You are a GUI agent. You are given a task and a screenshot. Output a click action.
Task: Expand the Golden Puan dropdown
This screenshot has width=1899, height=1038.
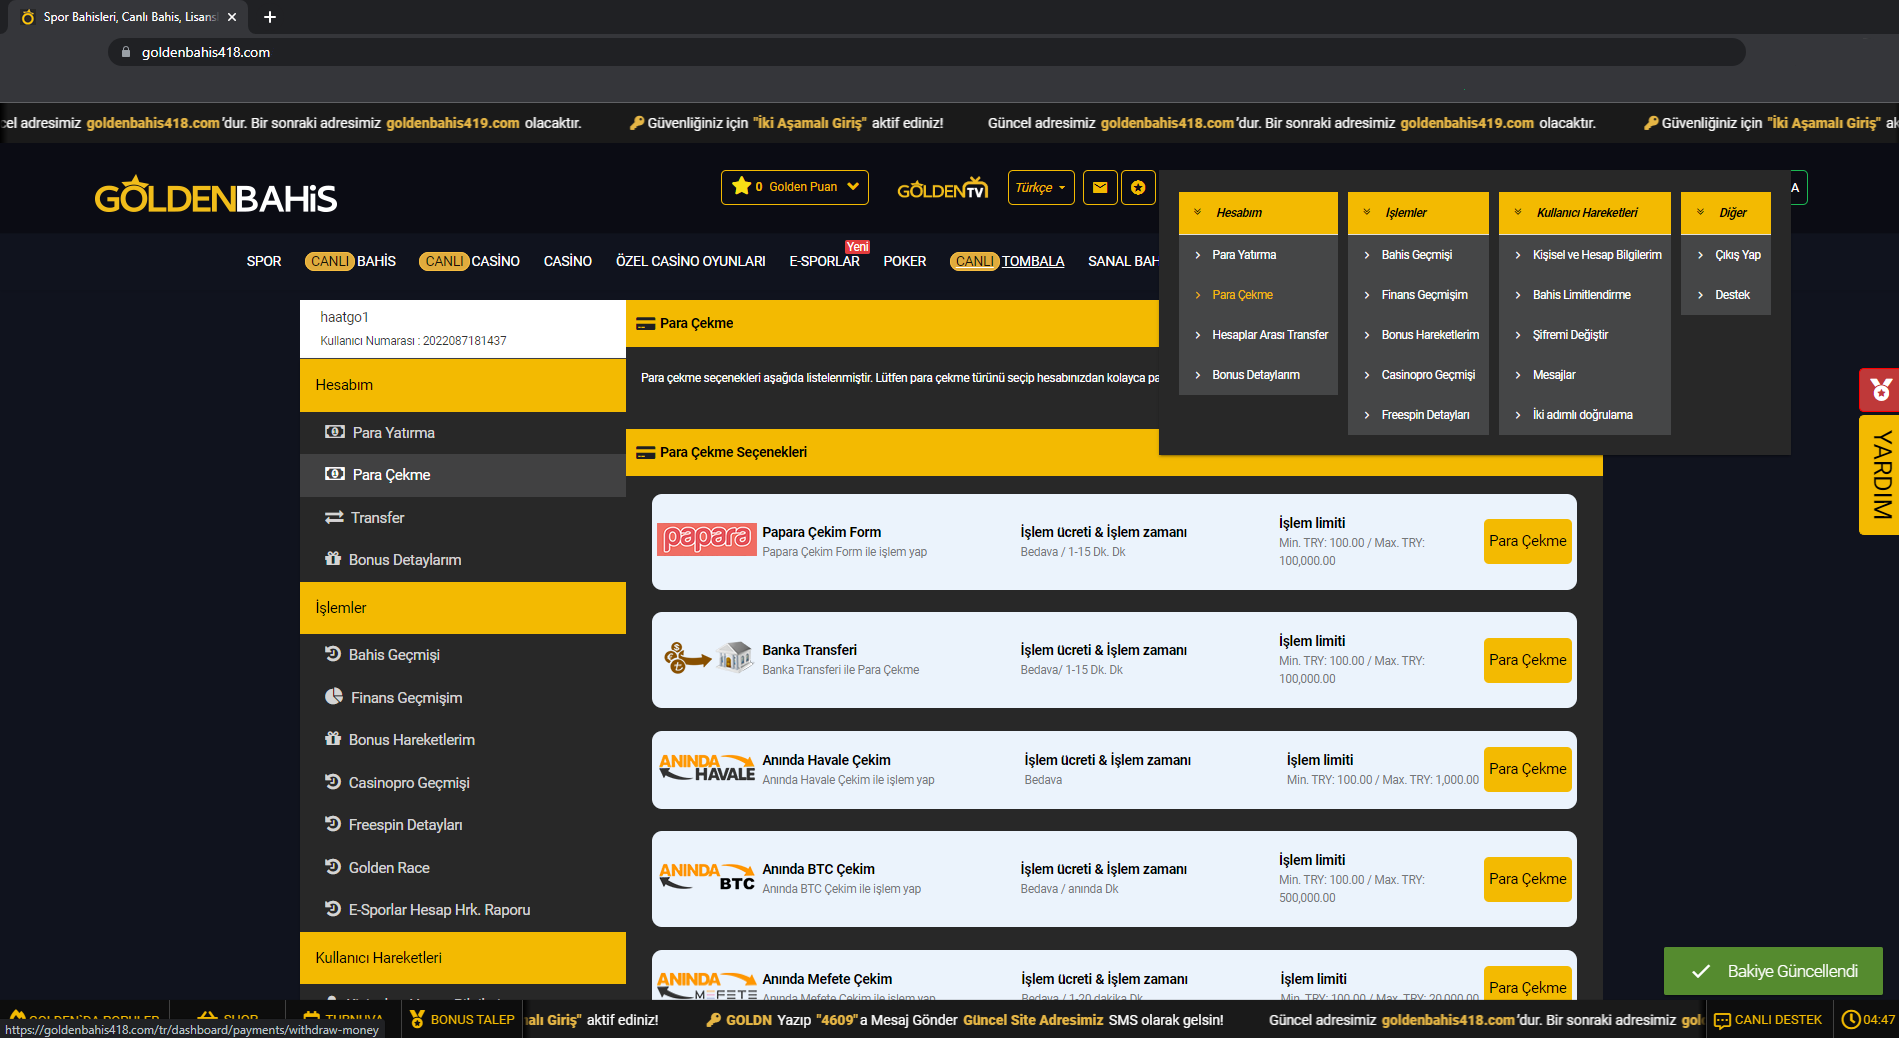[794, 187]
